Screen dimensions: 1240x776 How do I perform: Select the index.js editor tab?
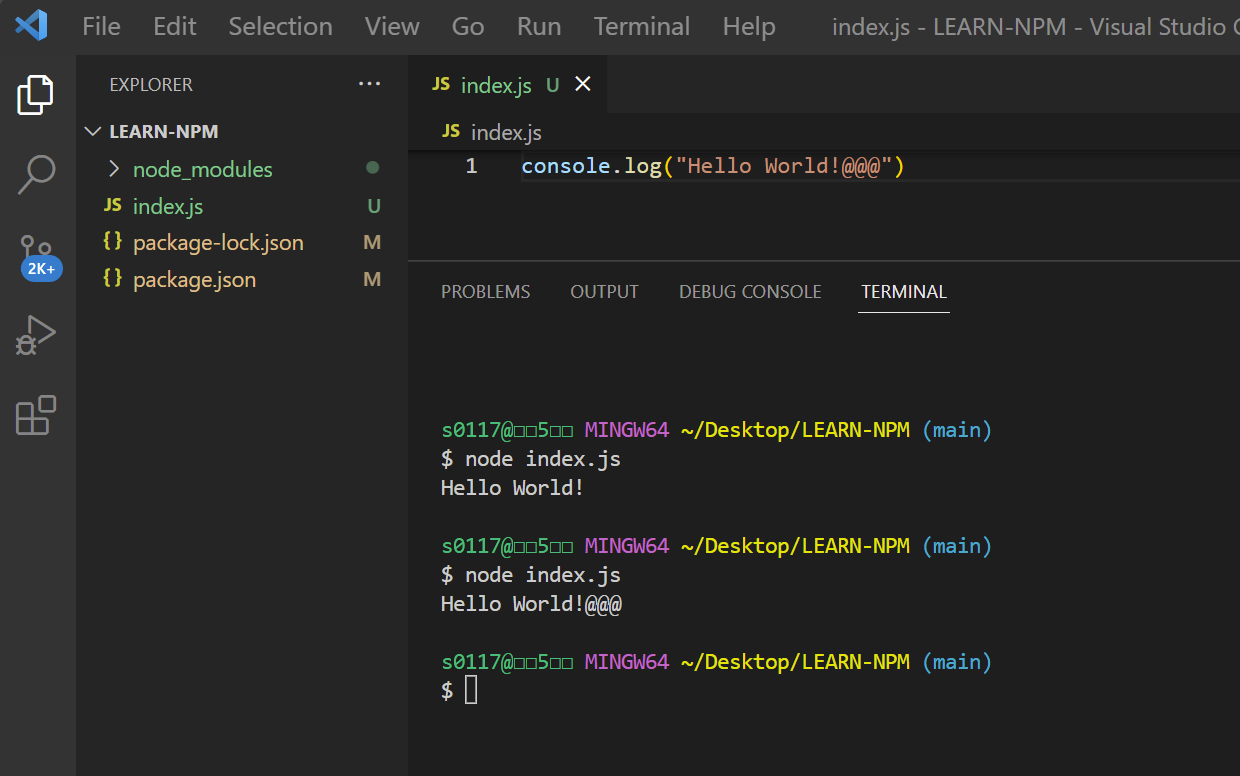[x=508, y=85]
